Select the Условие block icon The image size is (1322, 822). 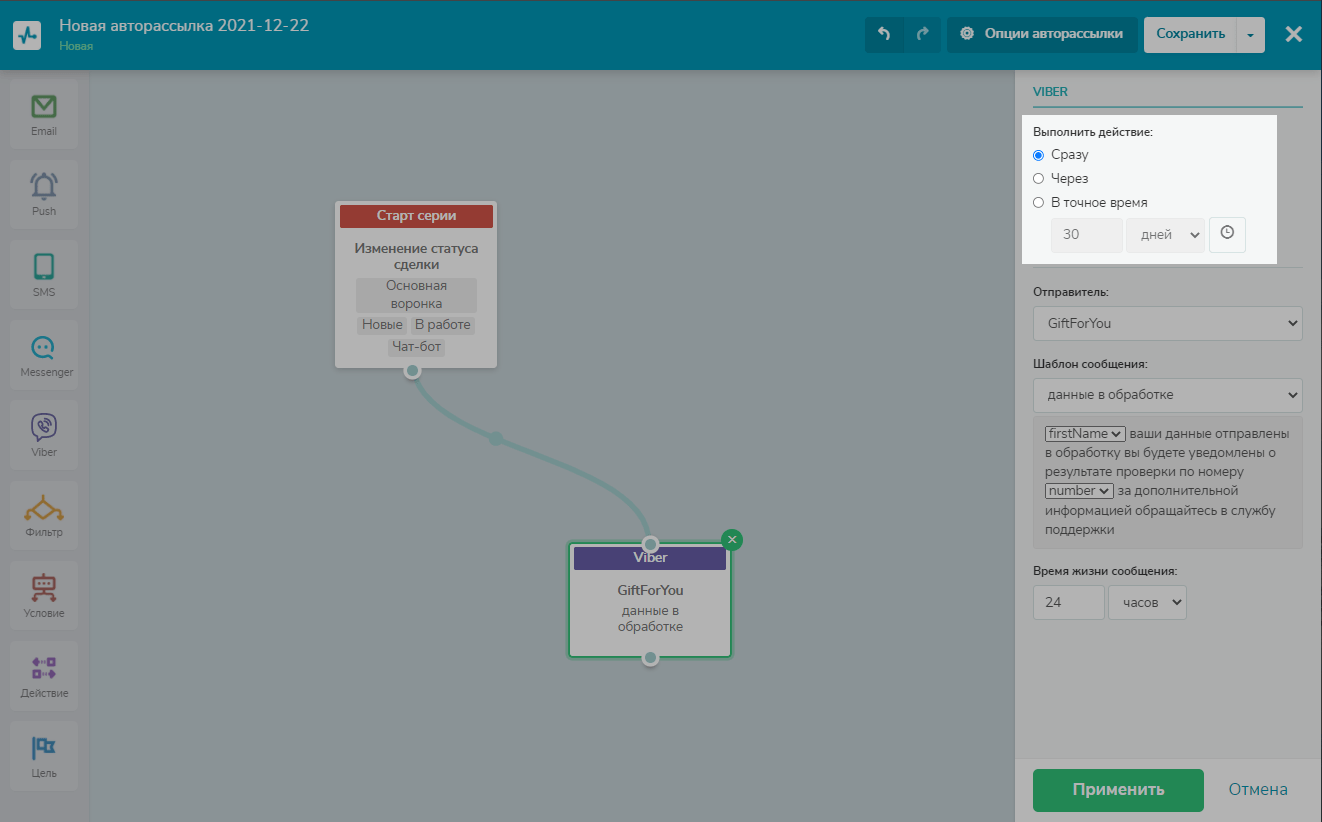pyautogui.click(x=43, y=588)
